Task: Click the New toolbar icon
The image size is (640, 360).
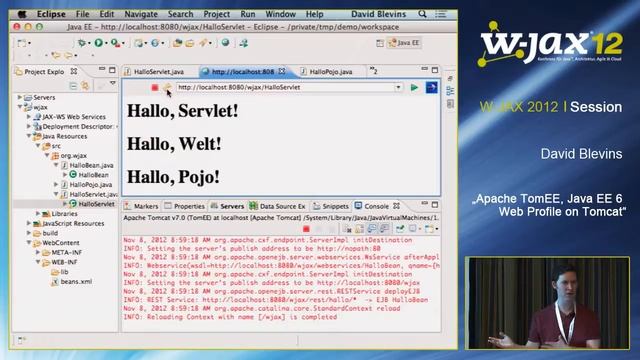Action: pyautogui.click(x=21, y=42)
